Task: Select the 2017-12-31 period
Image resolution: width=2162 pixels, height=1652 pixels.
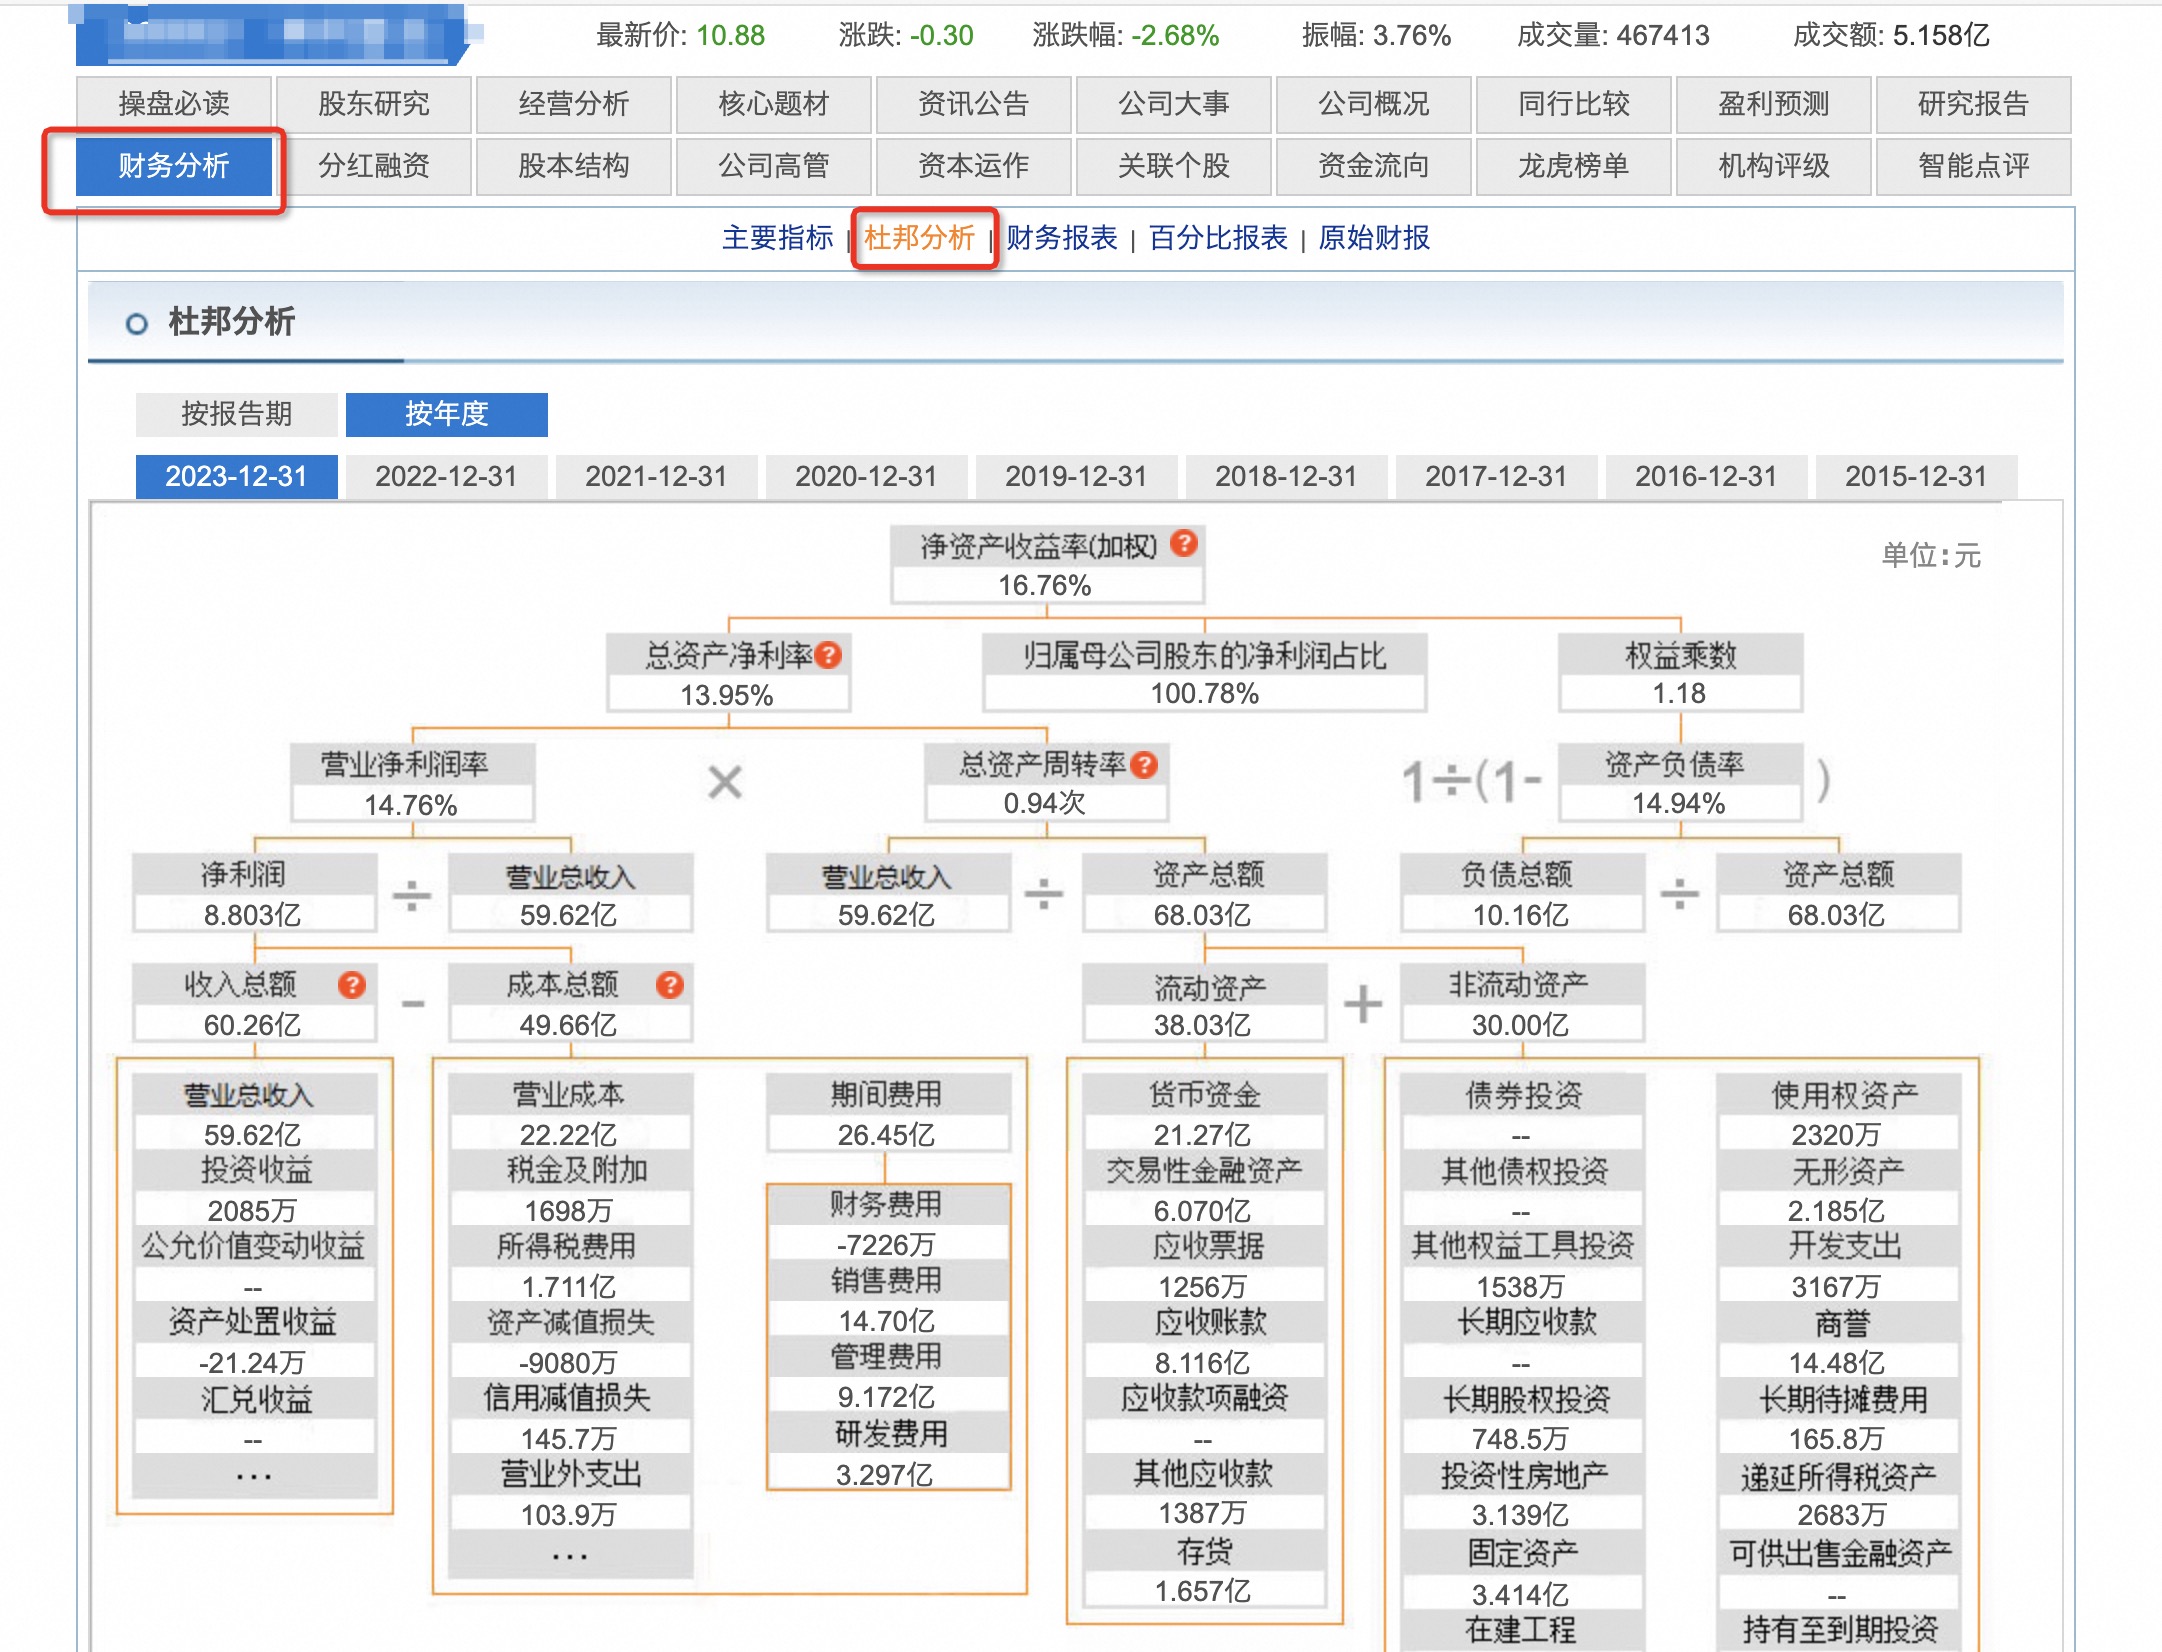Action: coord(1497,476)
